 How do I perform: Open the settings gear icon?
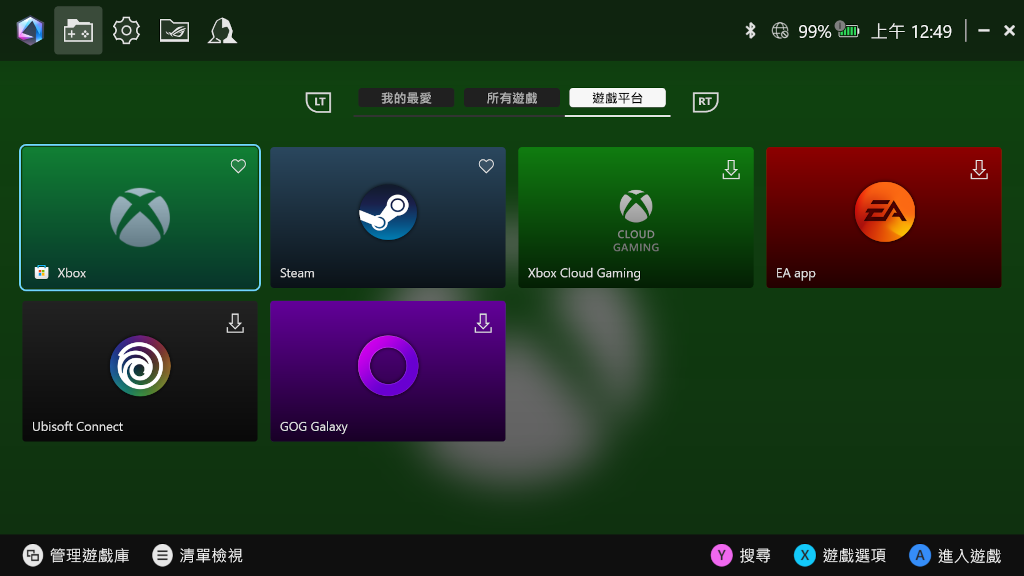pos(126,31)
